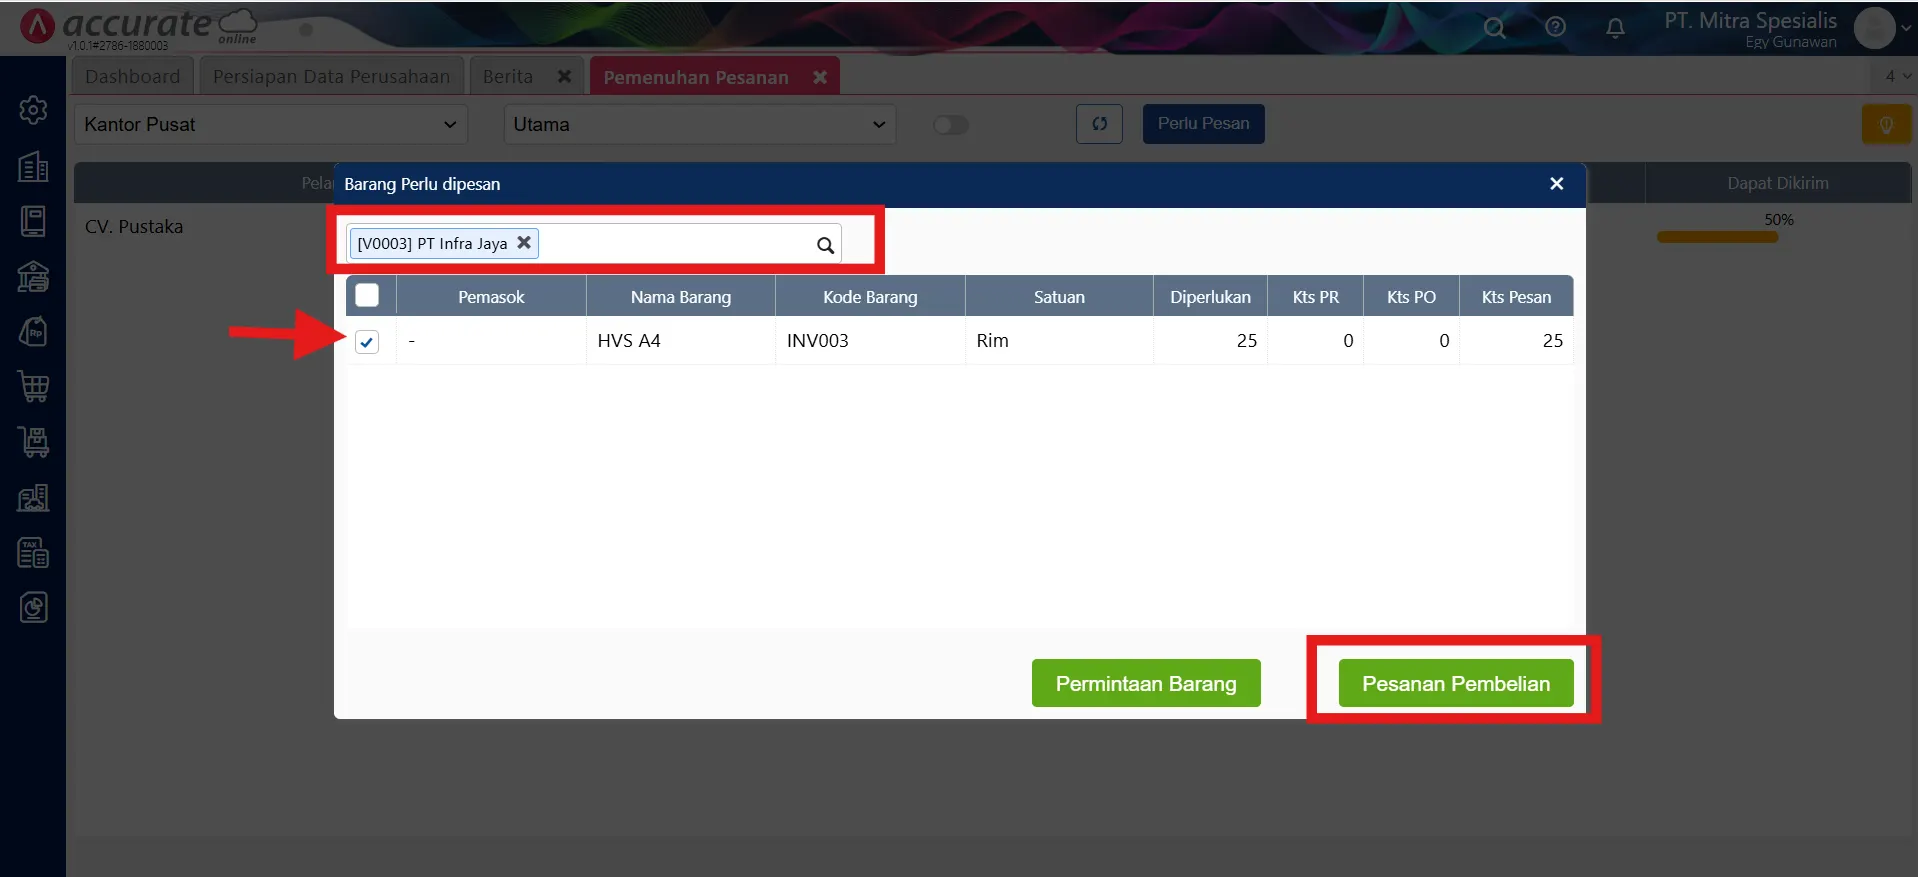Open the Utama warehouse dropdown

700,124
